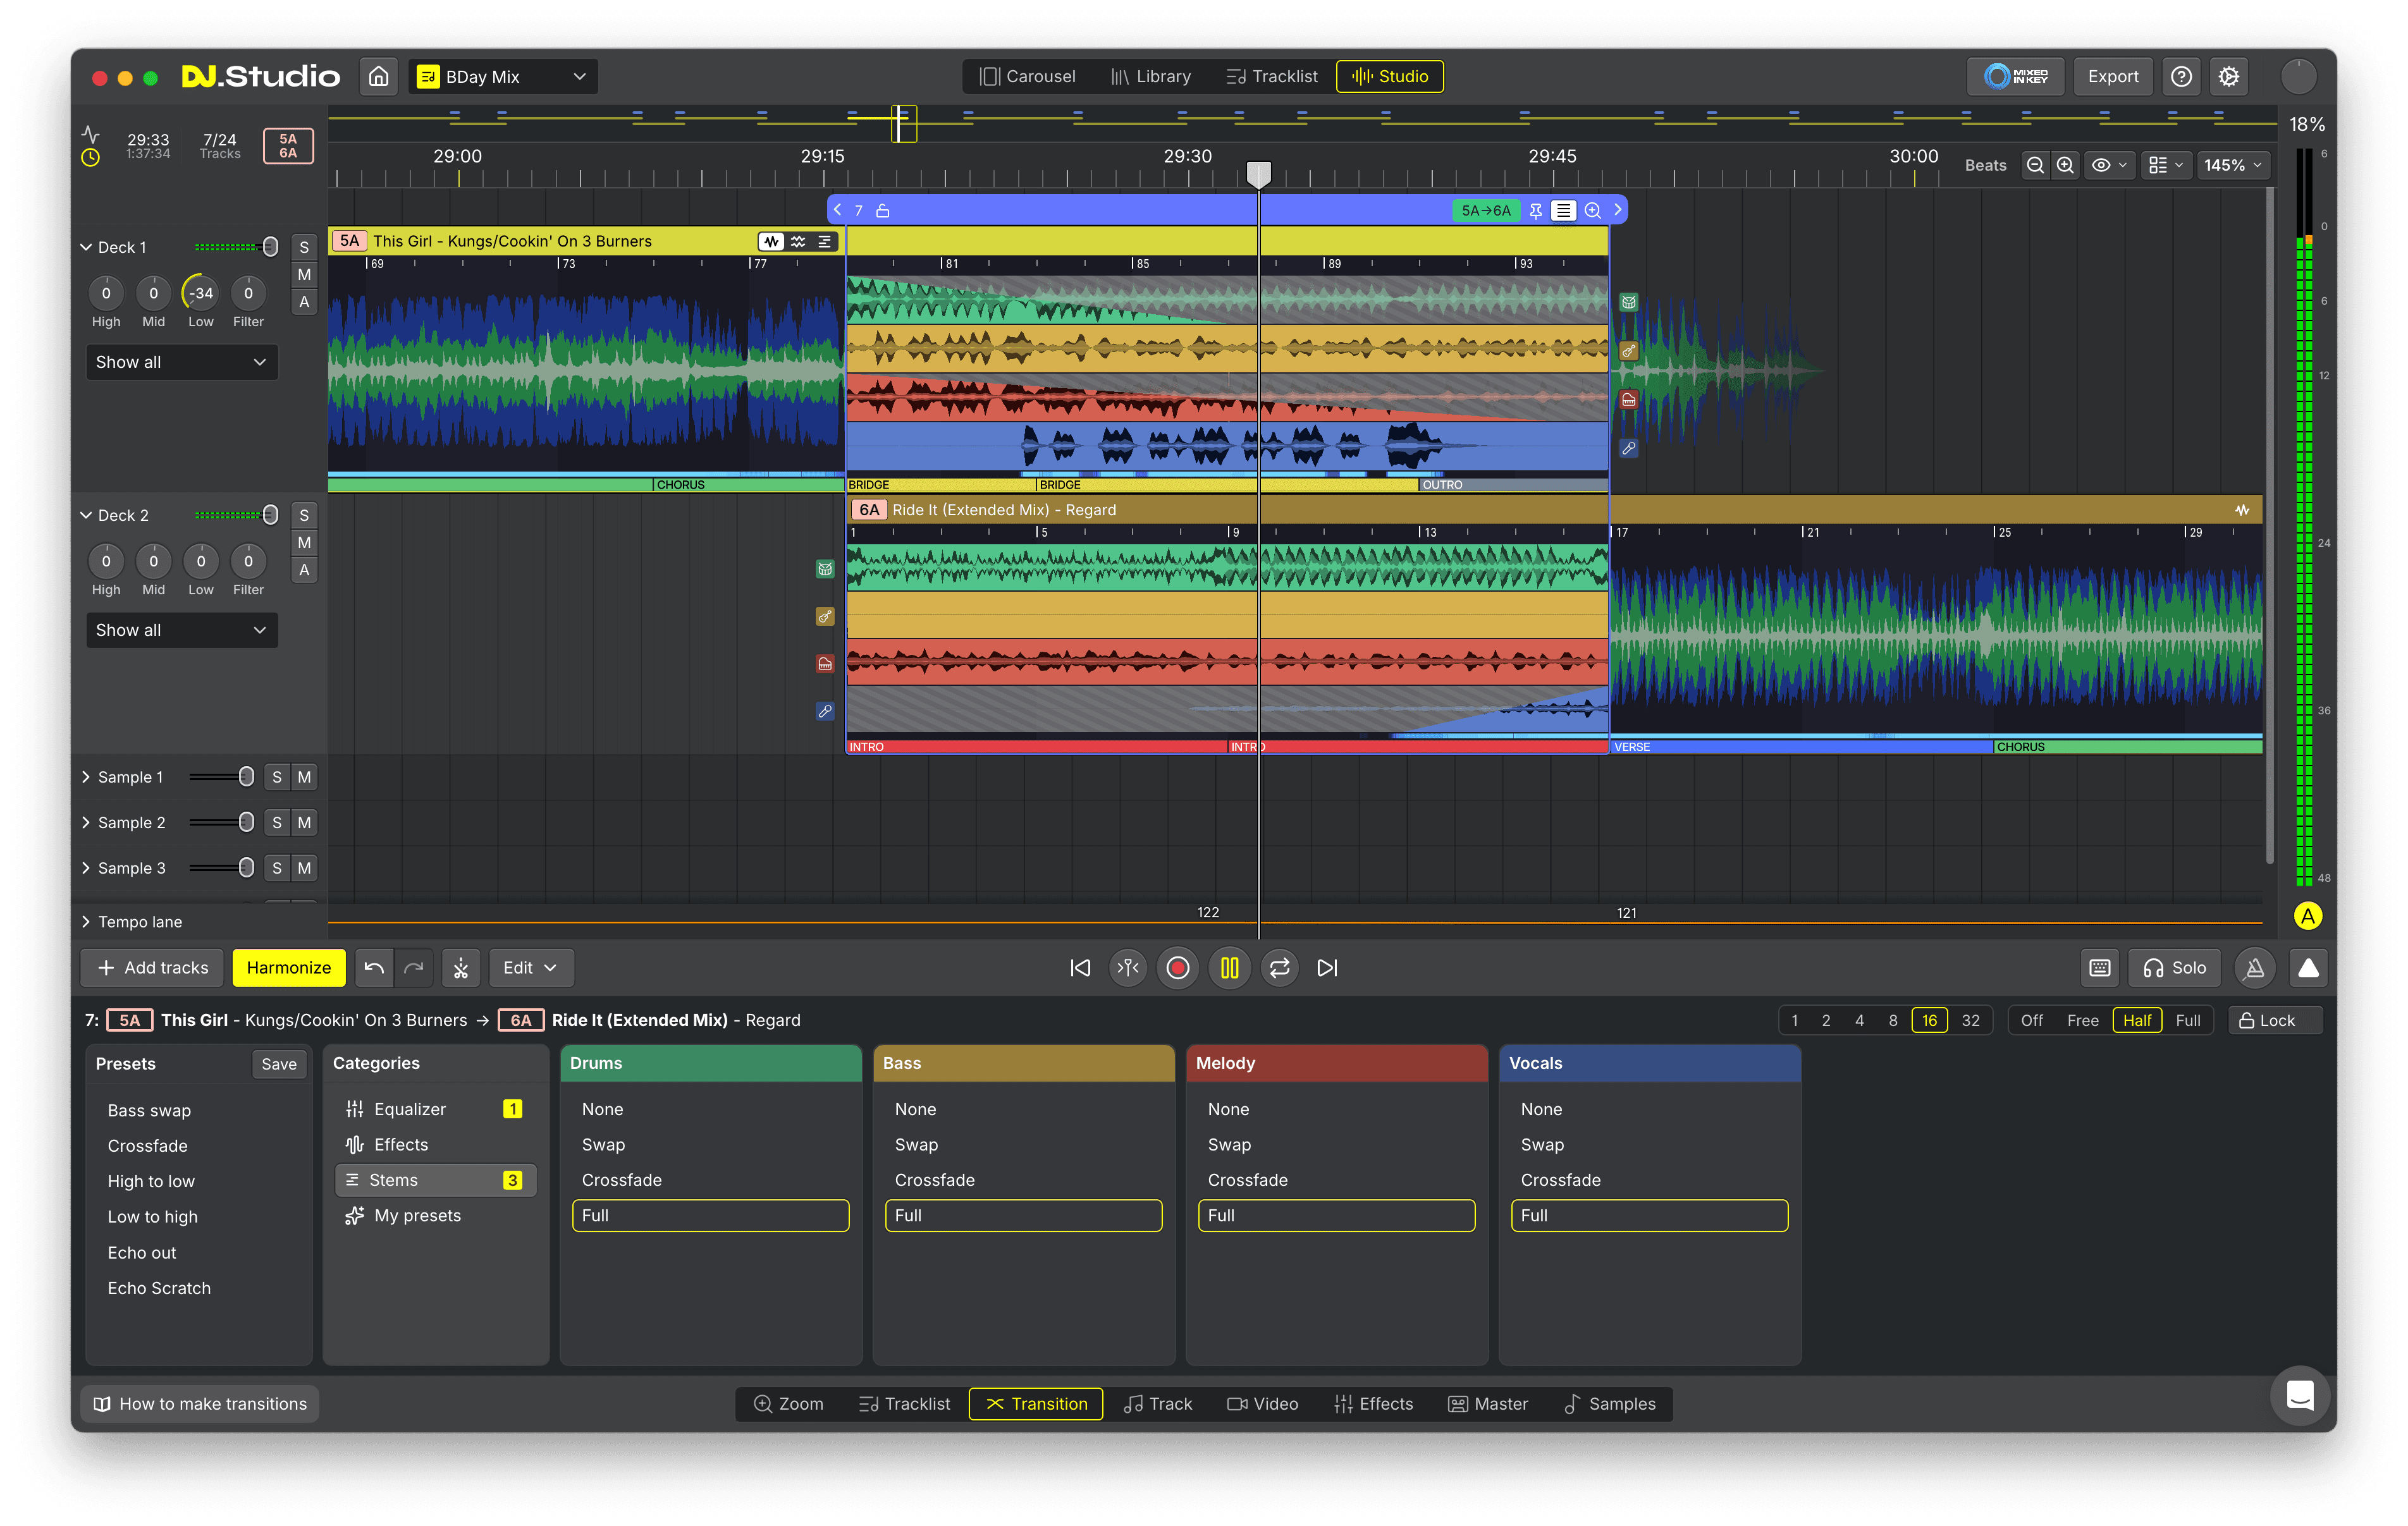This screenshot has width=2408, height=1526.
Task: Click the pin icon in transition header
Action: tap(1535, 210)
